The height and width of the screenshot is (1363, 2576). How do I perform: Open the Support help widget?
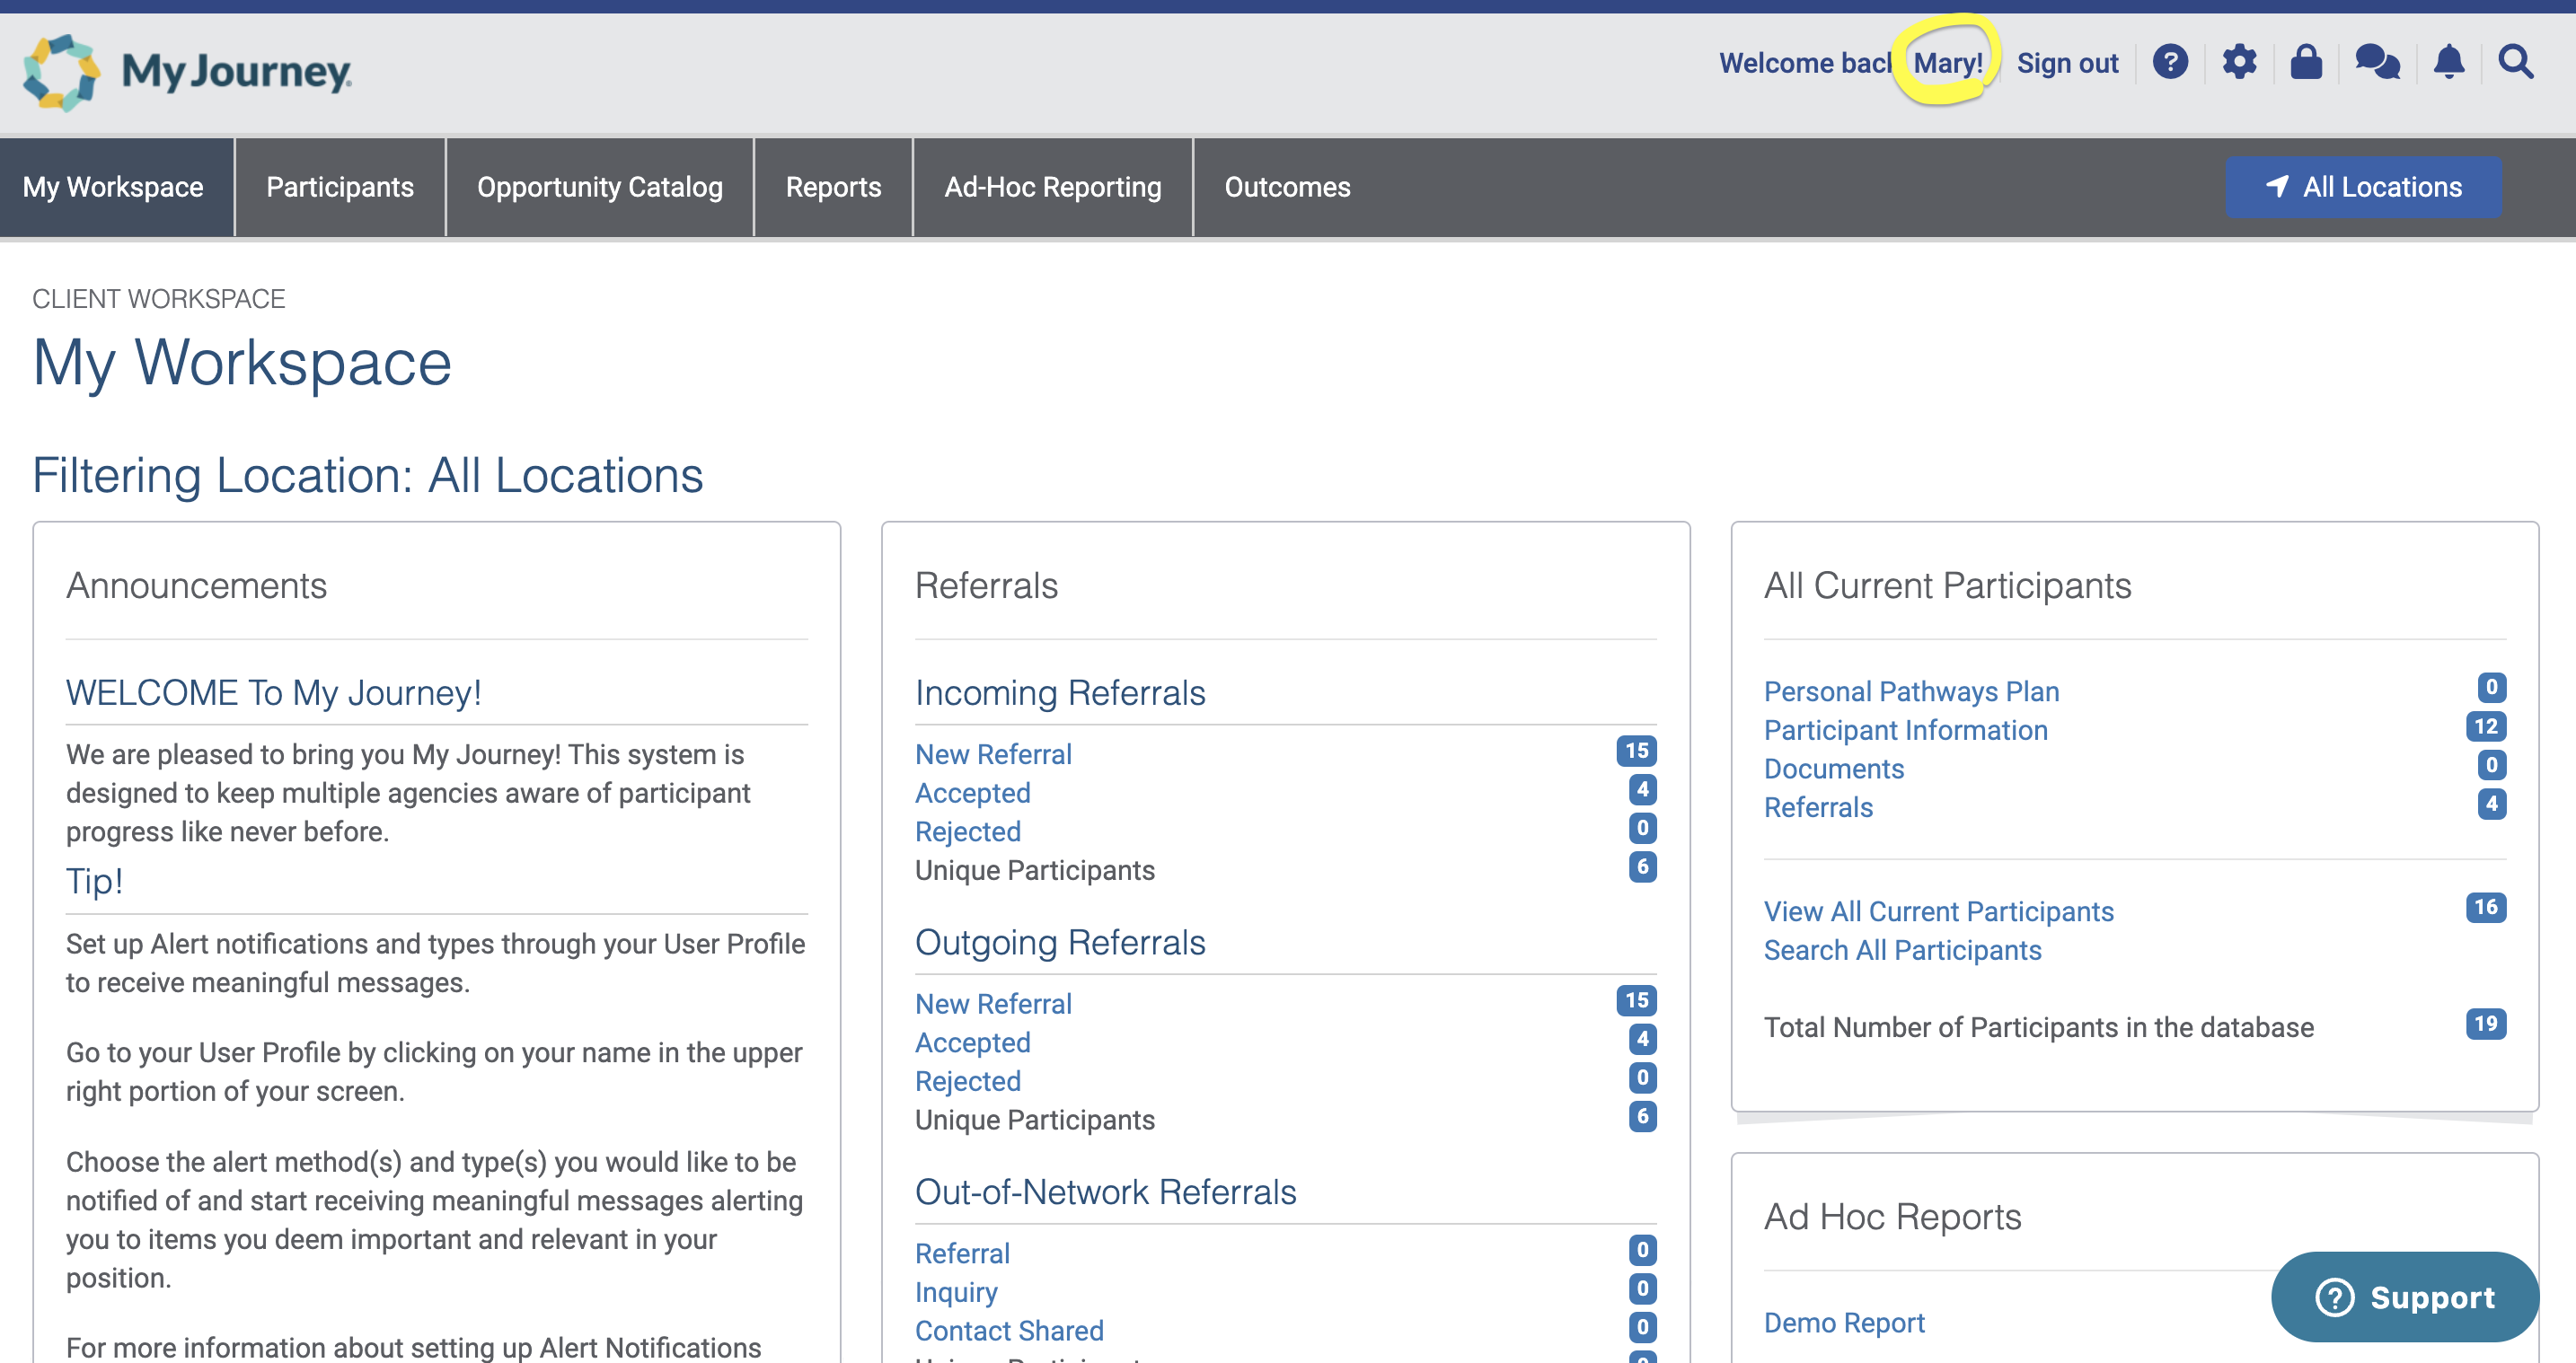[x=2404, y=1297]
